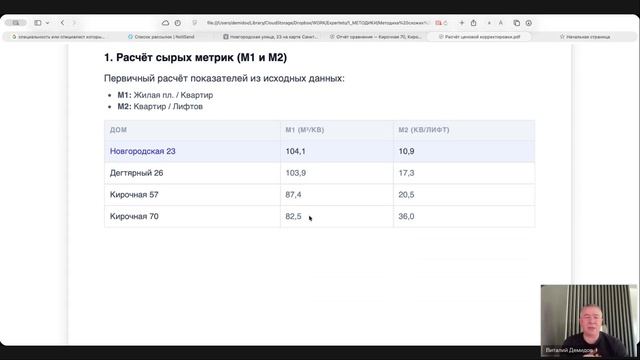Open the iCloud tabs cloud icon

point(165,23)
